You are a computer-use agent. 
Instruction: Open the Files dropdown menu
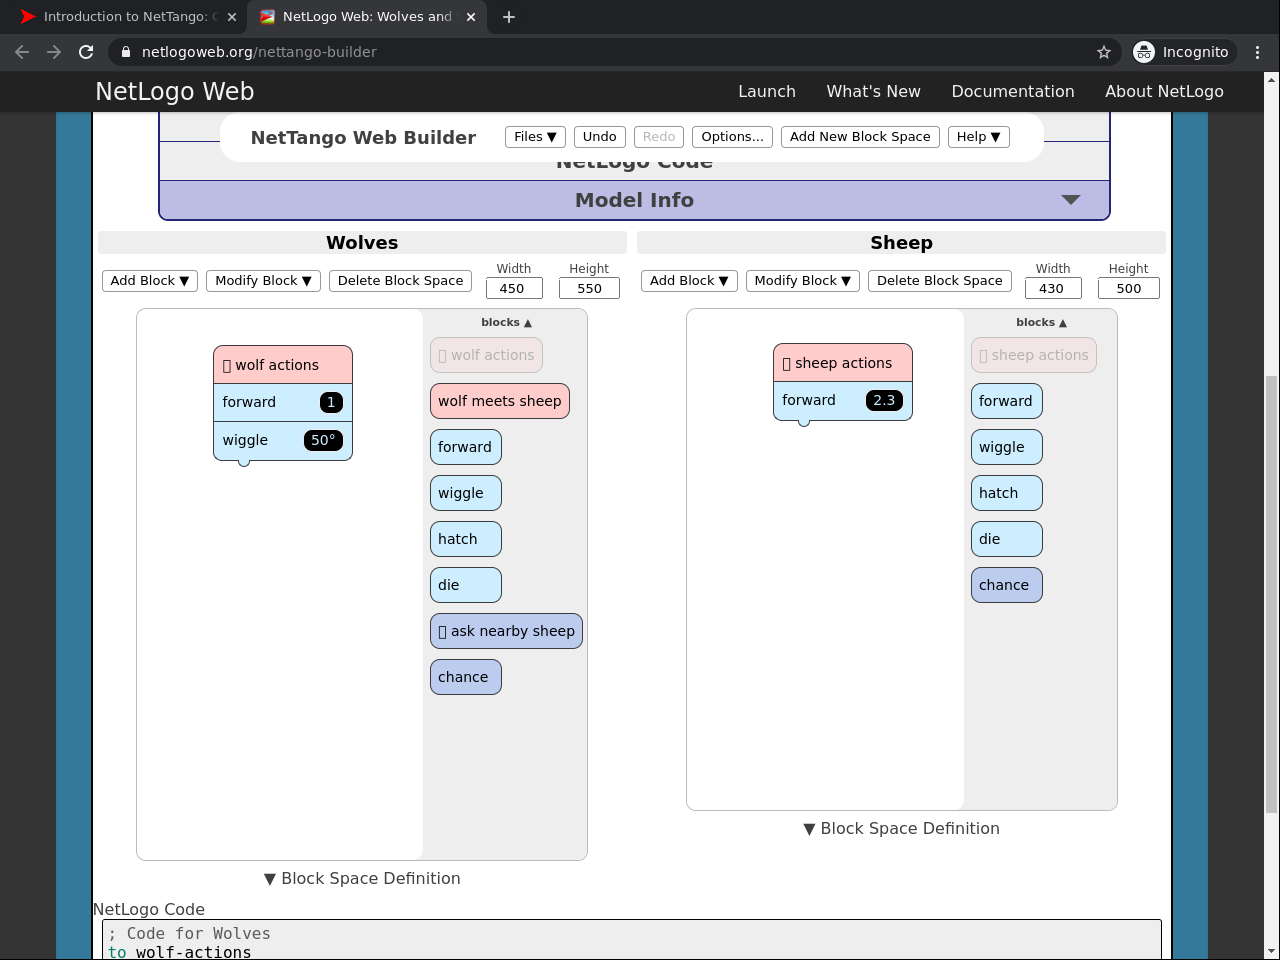(x=535, y=137)
